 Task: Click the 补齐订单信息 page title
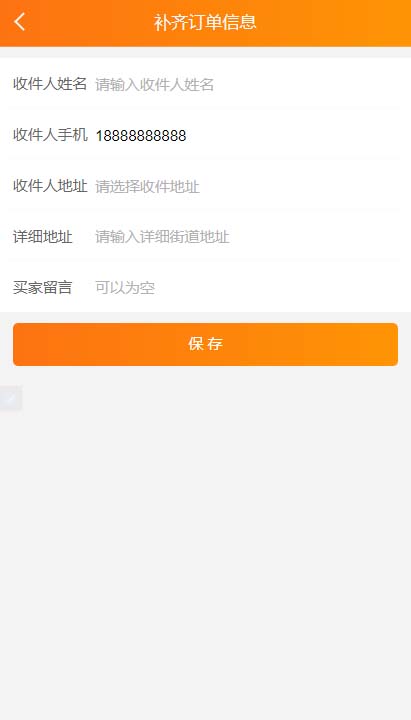coord(205,22)
